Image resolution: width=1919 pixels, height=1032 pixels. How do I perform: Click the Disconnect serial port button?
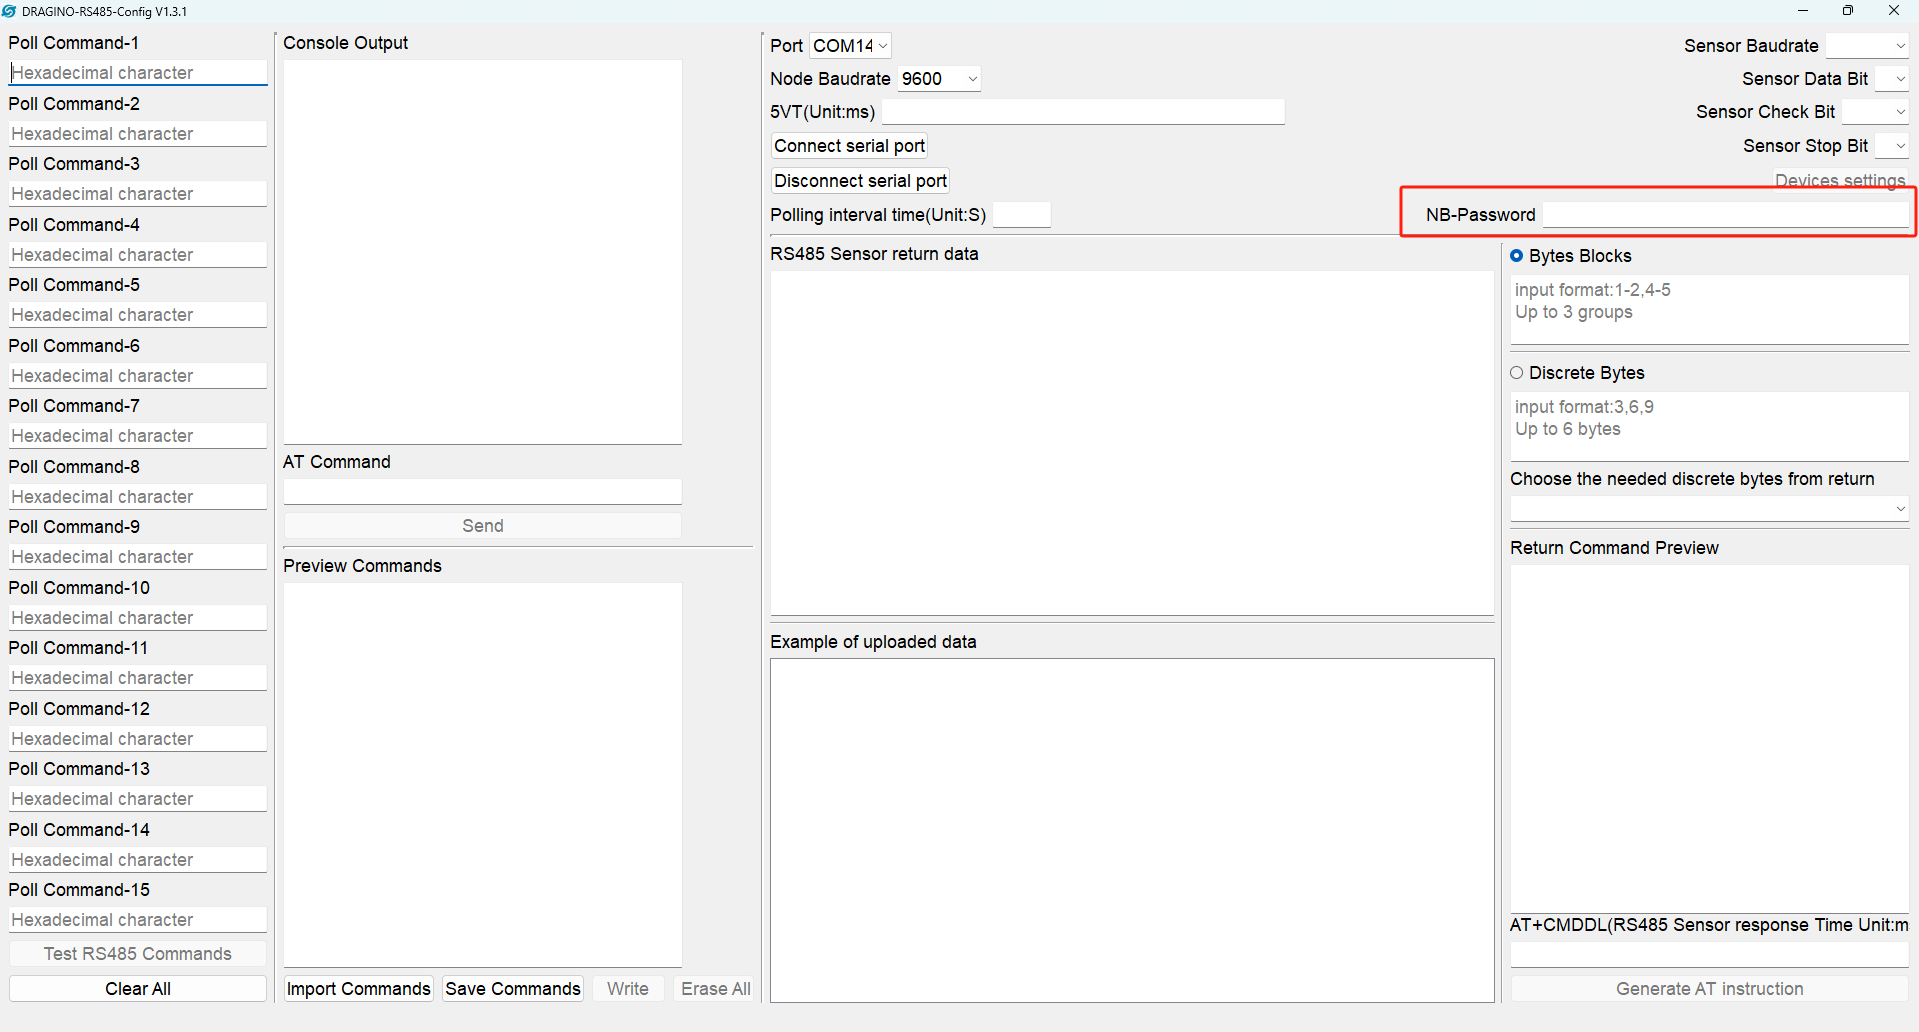[x=860, y=181]
